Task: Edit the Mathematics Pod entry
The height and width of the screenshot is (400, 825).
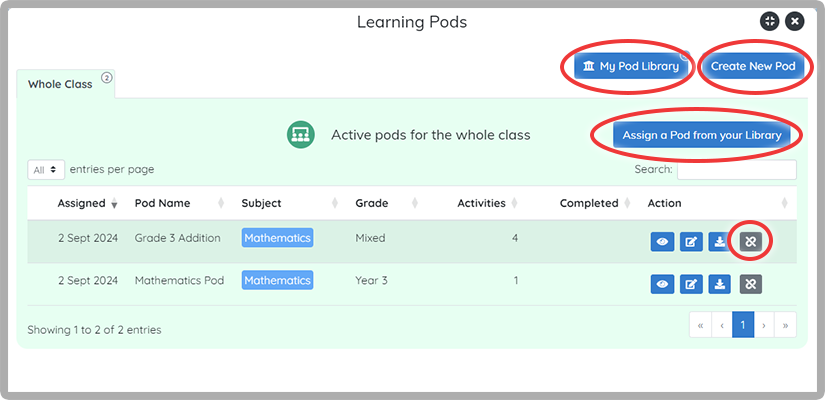Action: [x=691, y=284]
